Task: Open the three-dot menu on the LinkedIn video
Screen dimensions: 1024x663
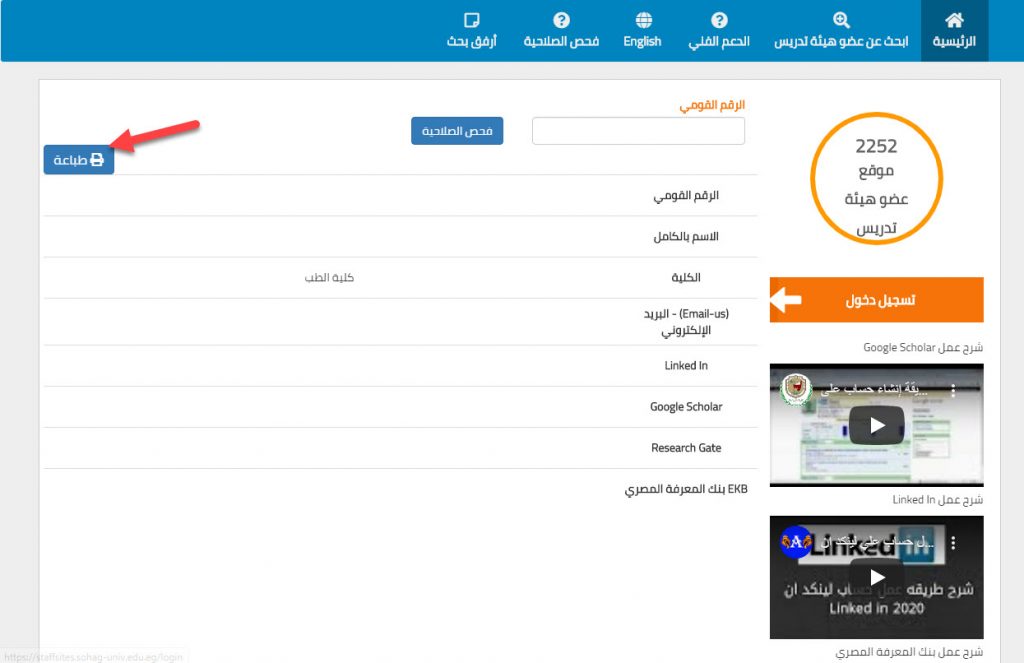Action: 954,543
